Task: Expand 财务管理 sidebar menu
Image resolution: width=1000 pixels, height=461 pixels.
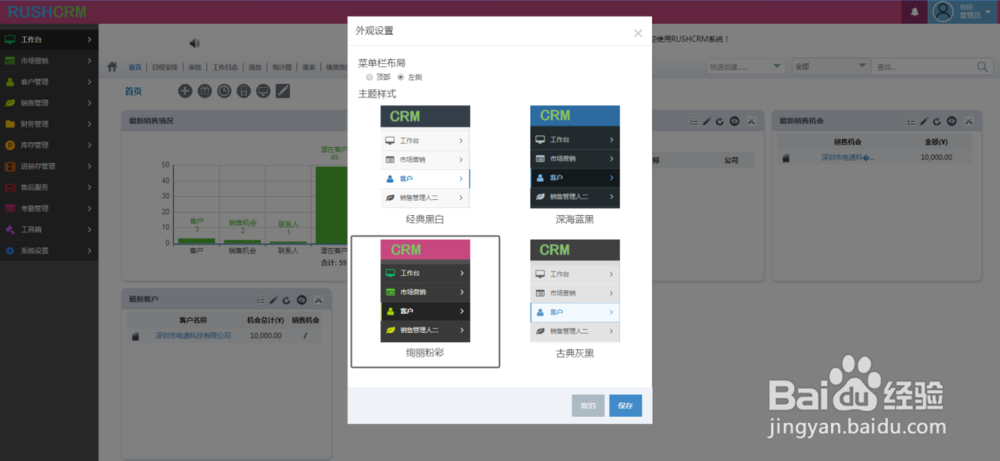Action: pyautogui.click(x=49, y=124)
